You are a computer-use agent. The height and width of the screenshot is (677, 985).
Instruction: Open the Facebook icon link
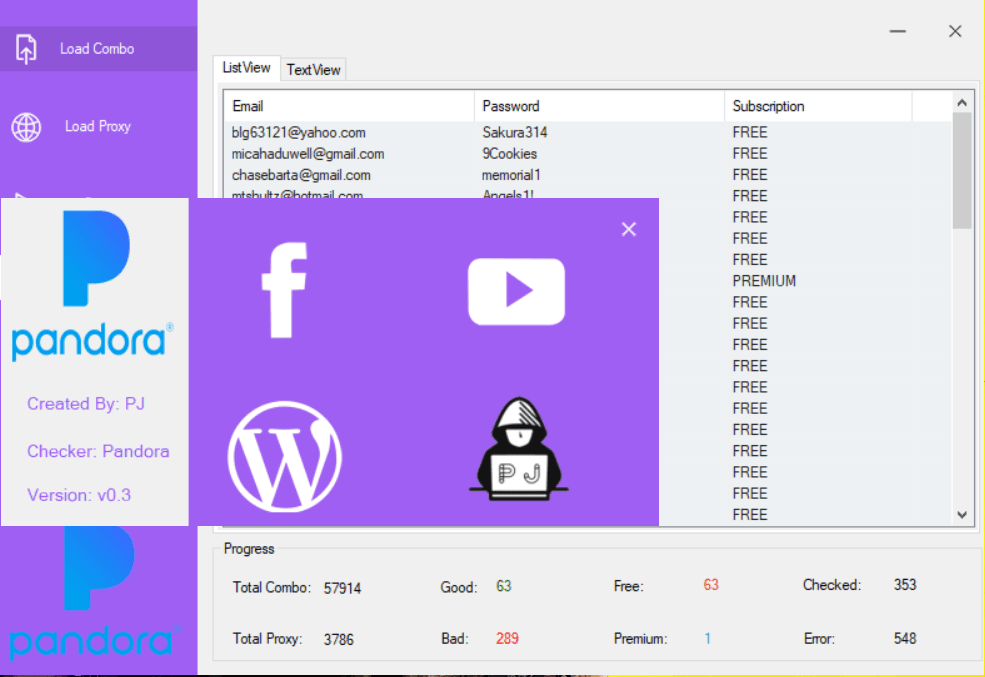[284, 290]
